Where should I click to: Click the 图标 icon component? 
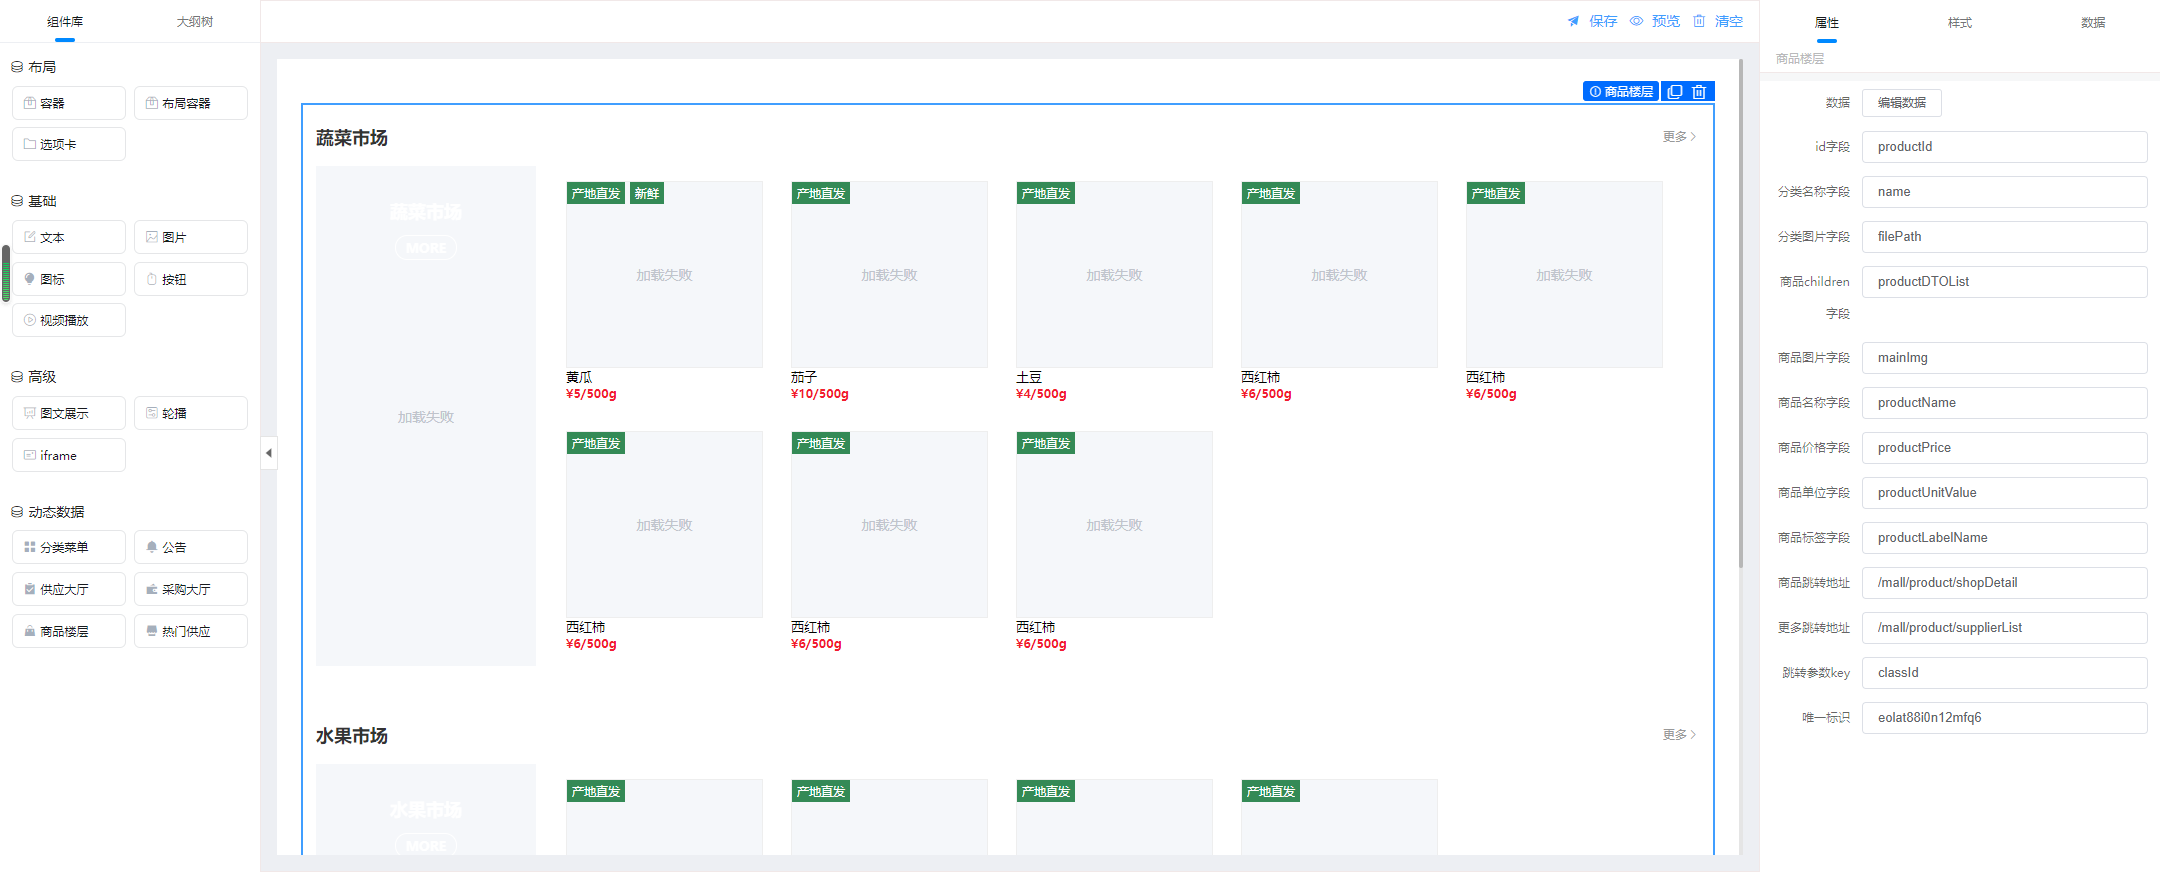30,279
